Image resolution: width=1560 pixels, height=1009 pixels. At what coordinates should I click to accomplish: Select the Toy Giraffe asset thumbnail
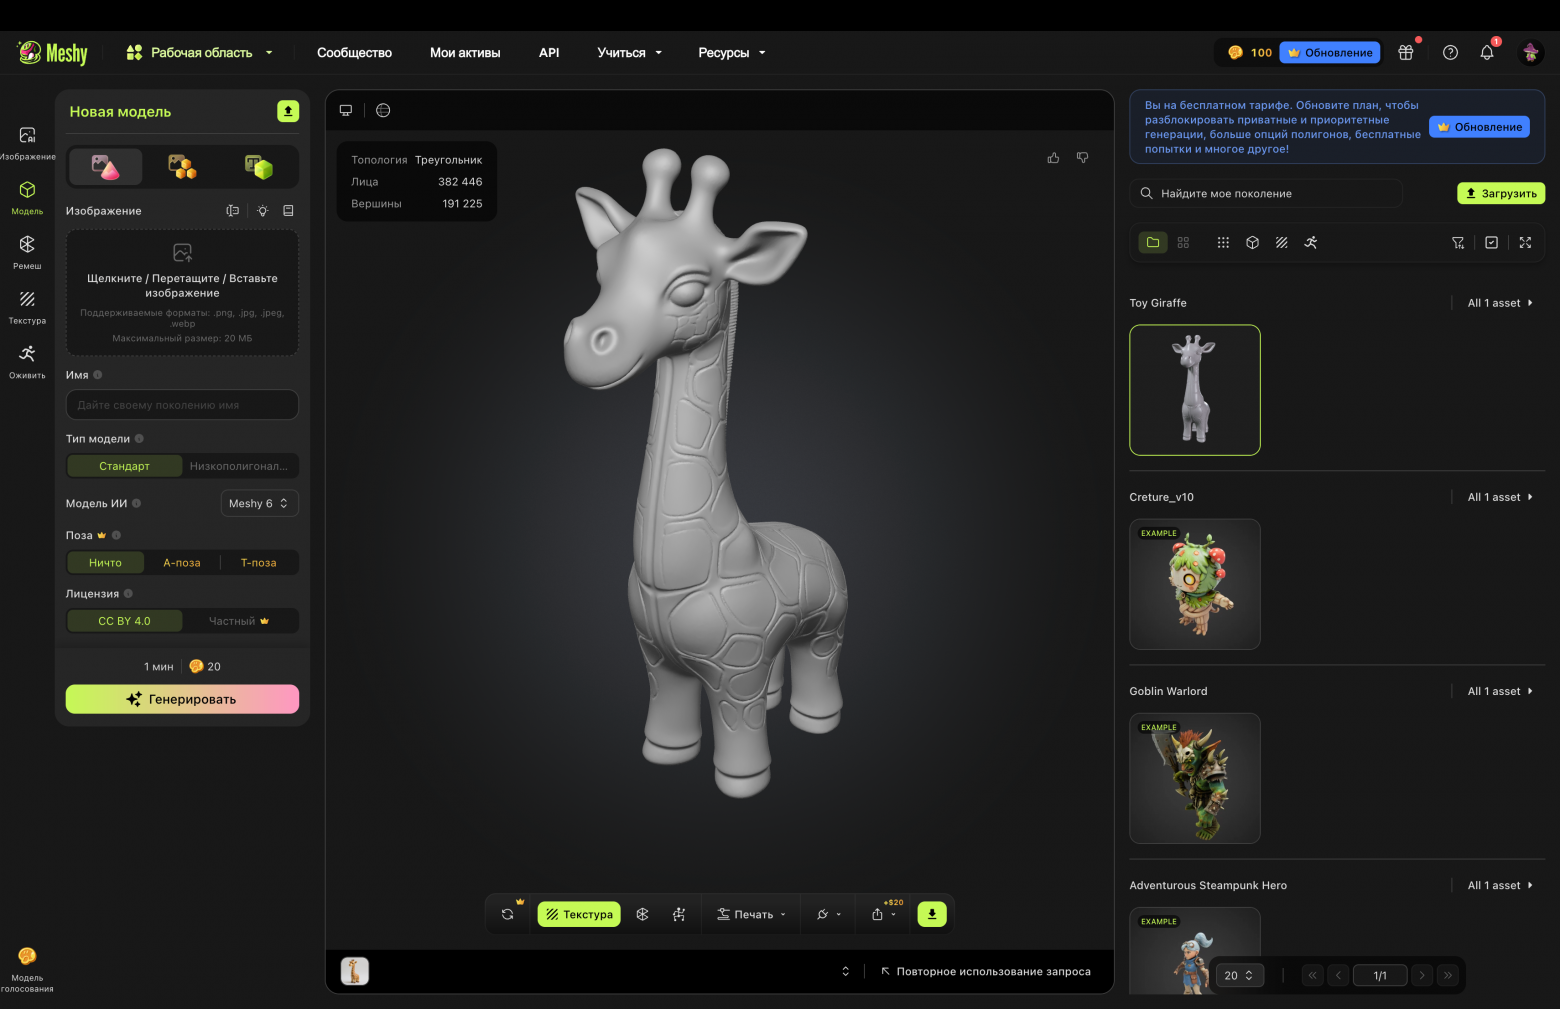(x=1194, y=390)
